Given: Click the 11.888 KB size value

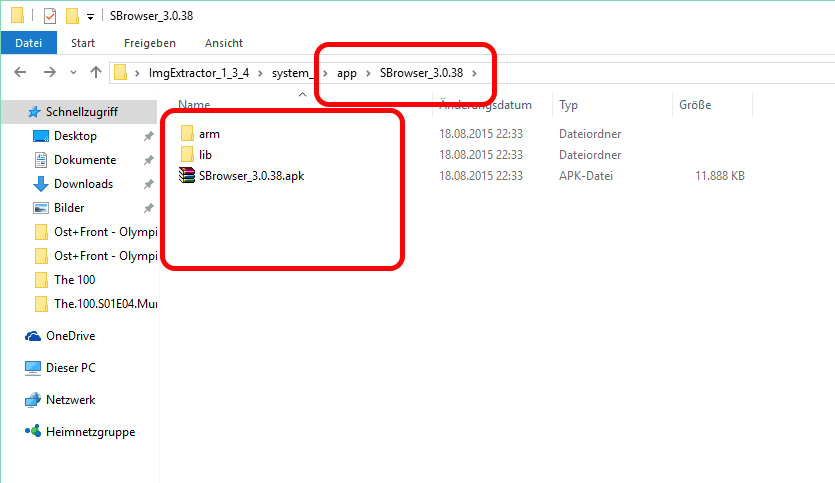Looking at the screenshot, I should coord(719,176).
